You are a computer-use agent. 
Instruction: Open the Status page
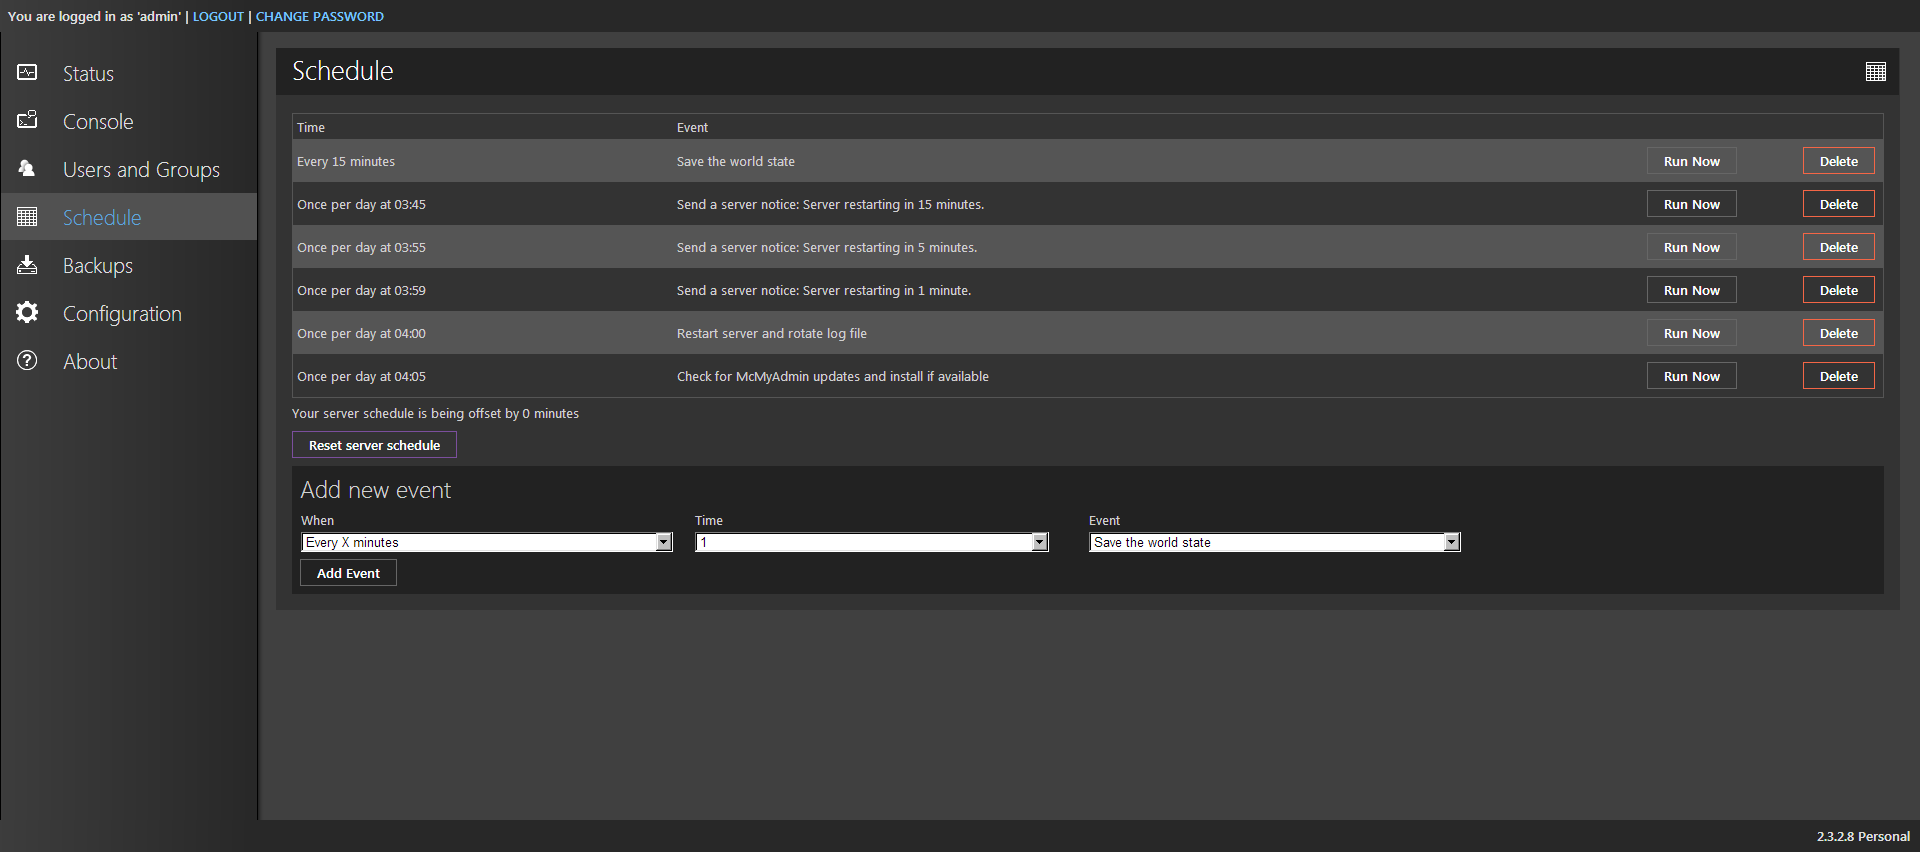coord(88,73)
